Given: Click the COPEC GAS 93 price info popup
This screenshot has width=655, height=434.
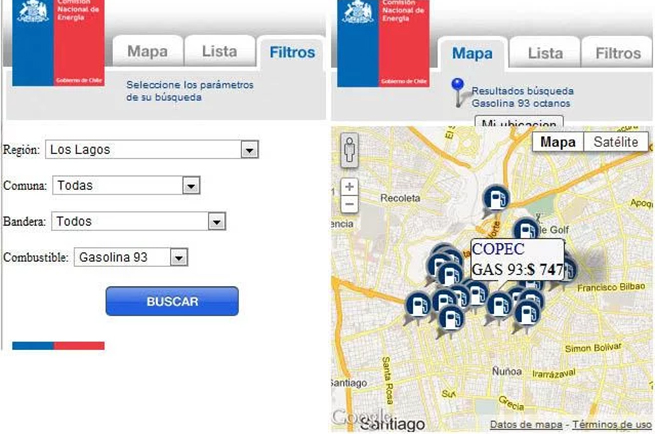Looking at the screenshot, I should pyautogui.click(x=518, y=260).
